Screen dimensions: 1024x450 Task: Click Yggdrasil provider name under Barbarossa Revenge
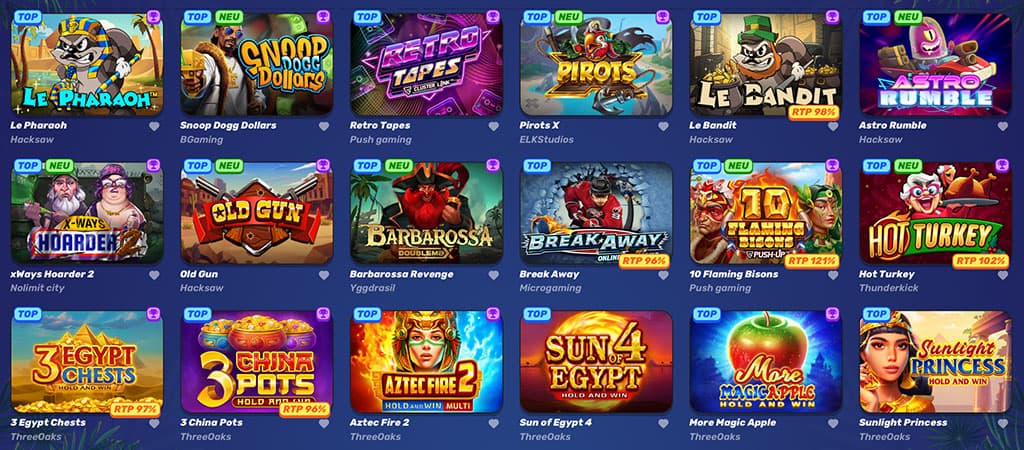(x=372, y=288)
